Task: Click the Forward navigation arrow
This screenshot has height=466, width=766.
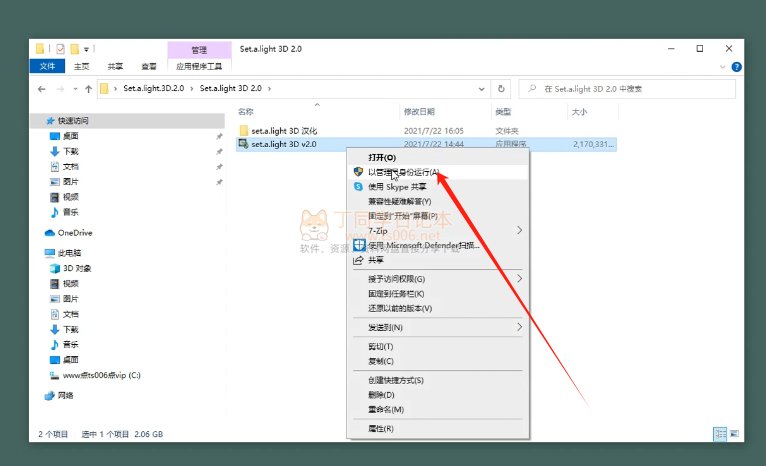Action: coord(60,89)
